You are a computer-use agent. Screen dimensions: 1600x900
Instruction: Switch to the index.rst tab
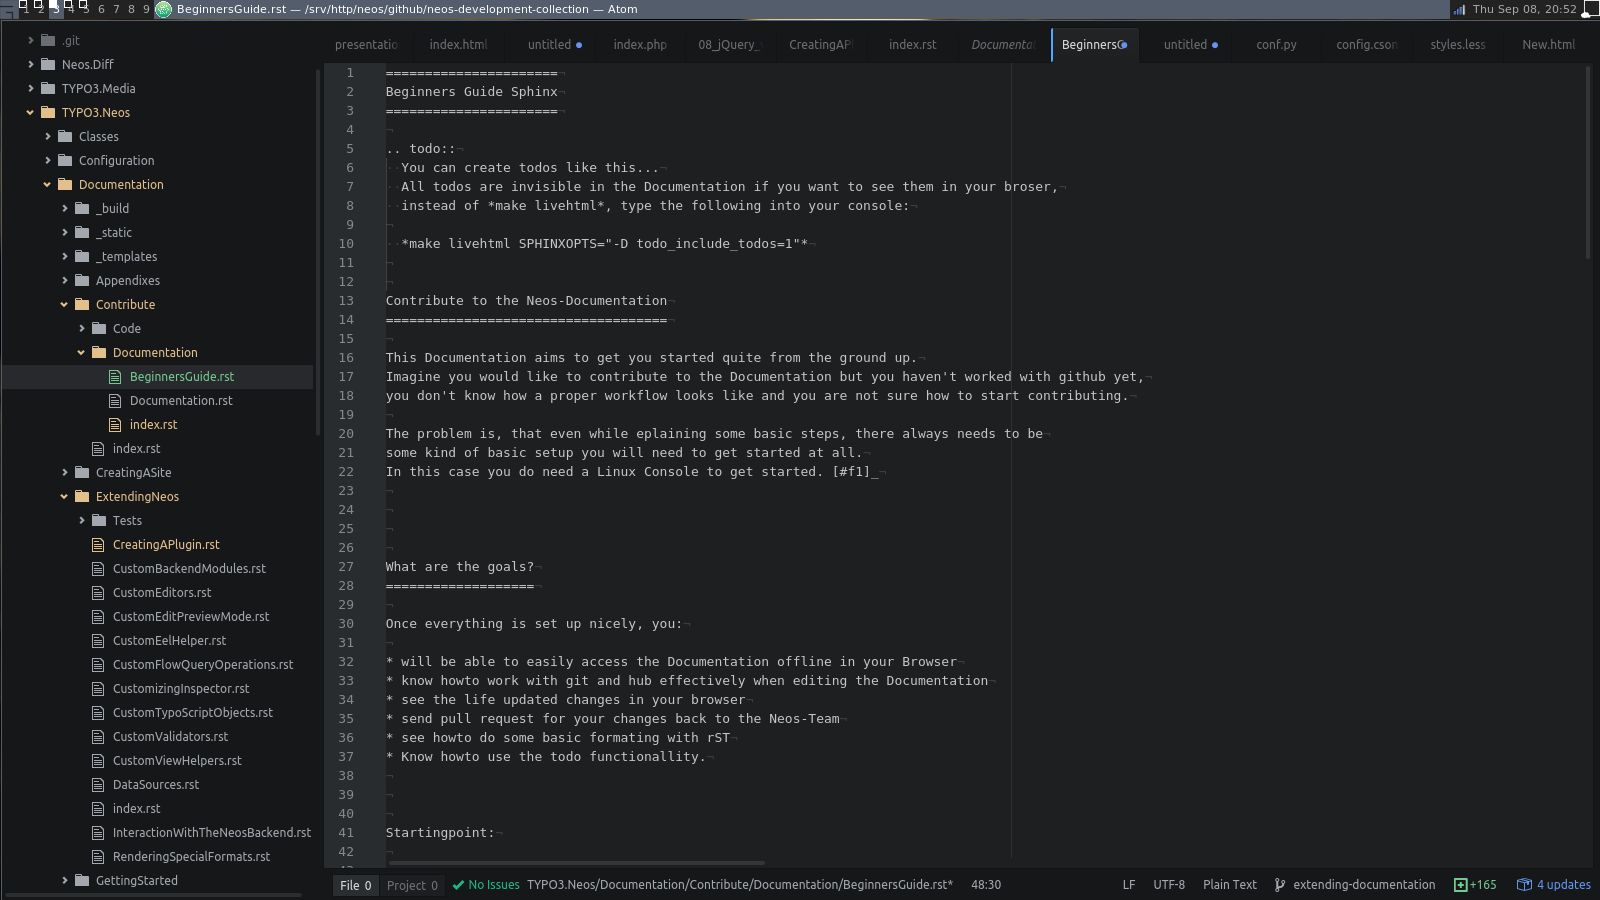(x=913, y=45)
